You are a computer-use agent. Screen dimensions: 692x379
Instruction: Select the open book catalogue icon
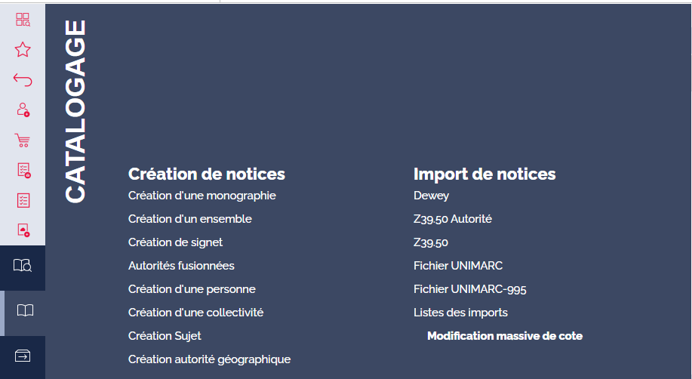25,311
